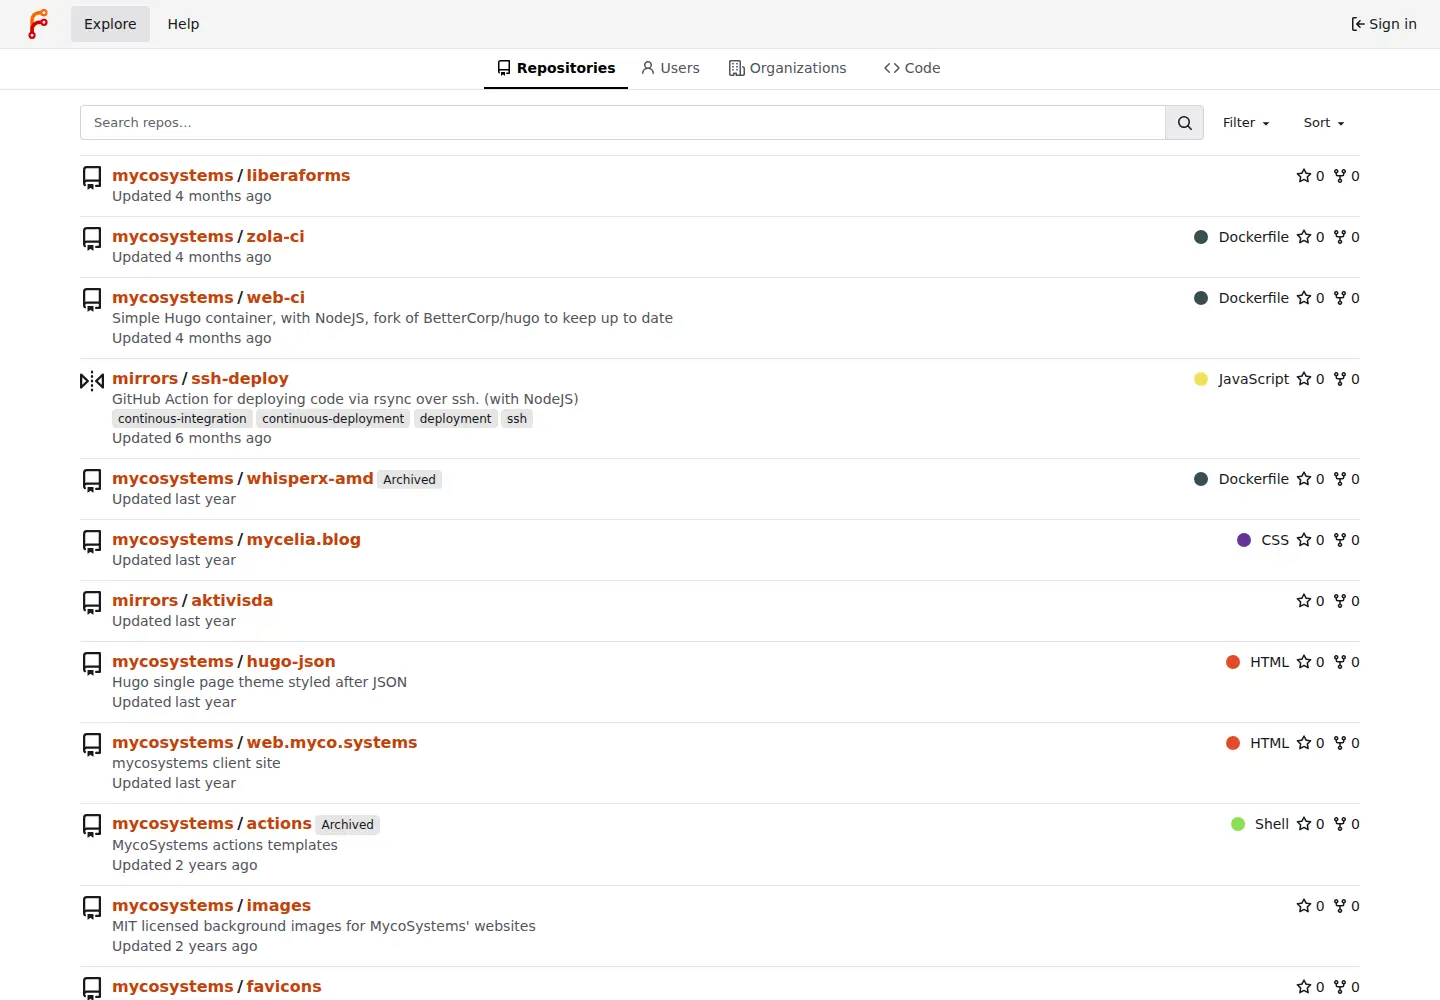Viewport: 1440px width, 1000px height.
Task: Click the mirrors owner link for aktivisda
Action: pos(145,600)
